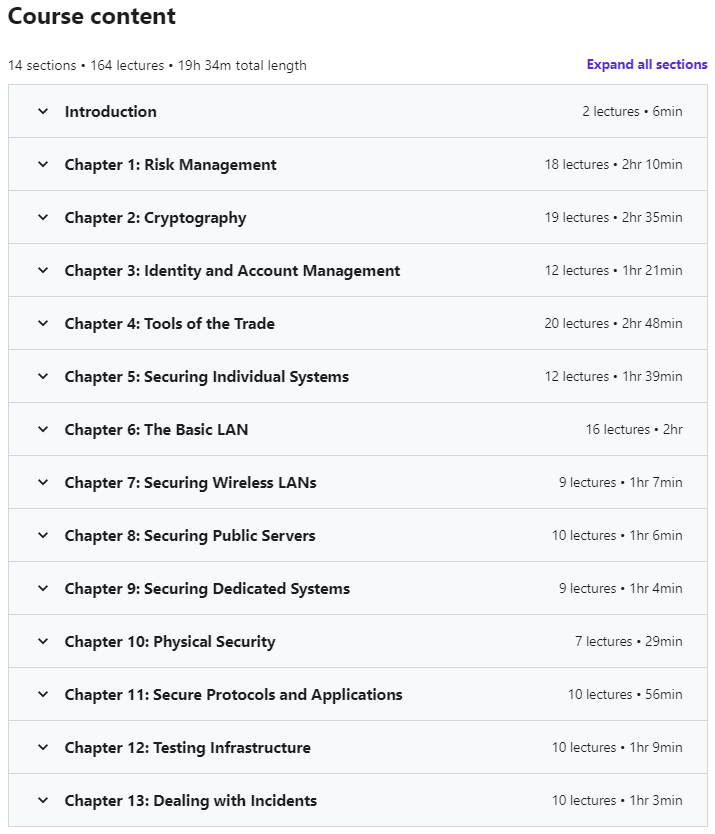The image size is (715, 834).
Task: Expand Chapter 2: Cryptography chevron
Action: (x=43, y=218)
